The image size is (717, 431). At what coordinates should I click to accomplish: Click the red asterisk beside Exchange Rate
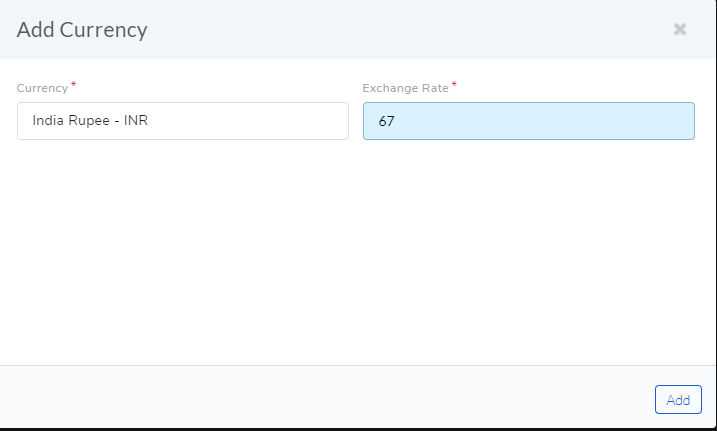(454, 85)
